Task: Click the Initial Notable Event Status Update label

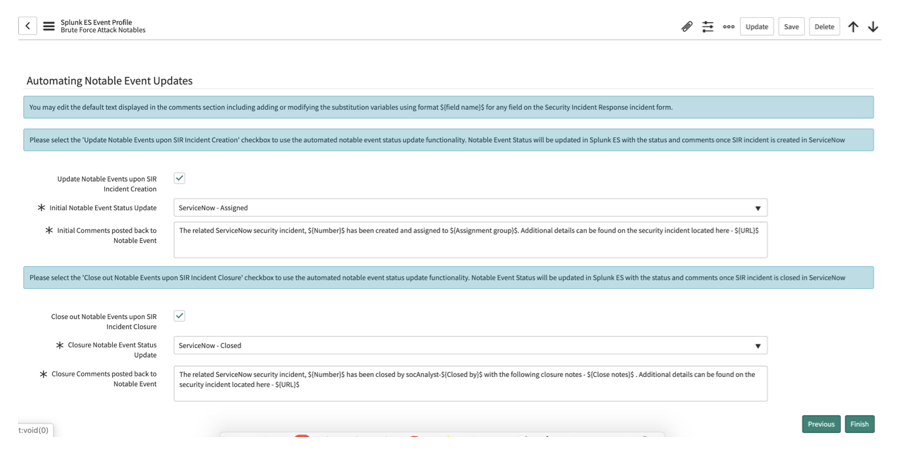Action: point(103,208)
